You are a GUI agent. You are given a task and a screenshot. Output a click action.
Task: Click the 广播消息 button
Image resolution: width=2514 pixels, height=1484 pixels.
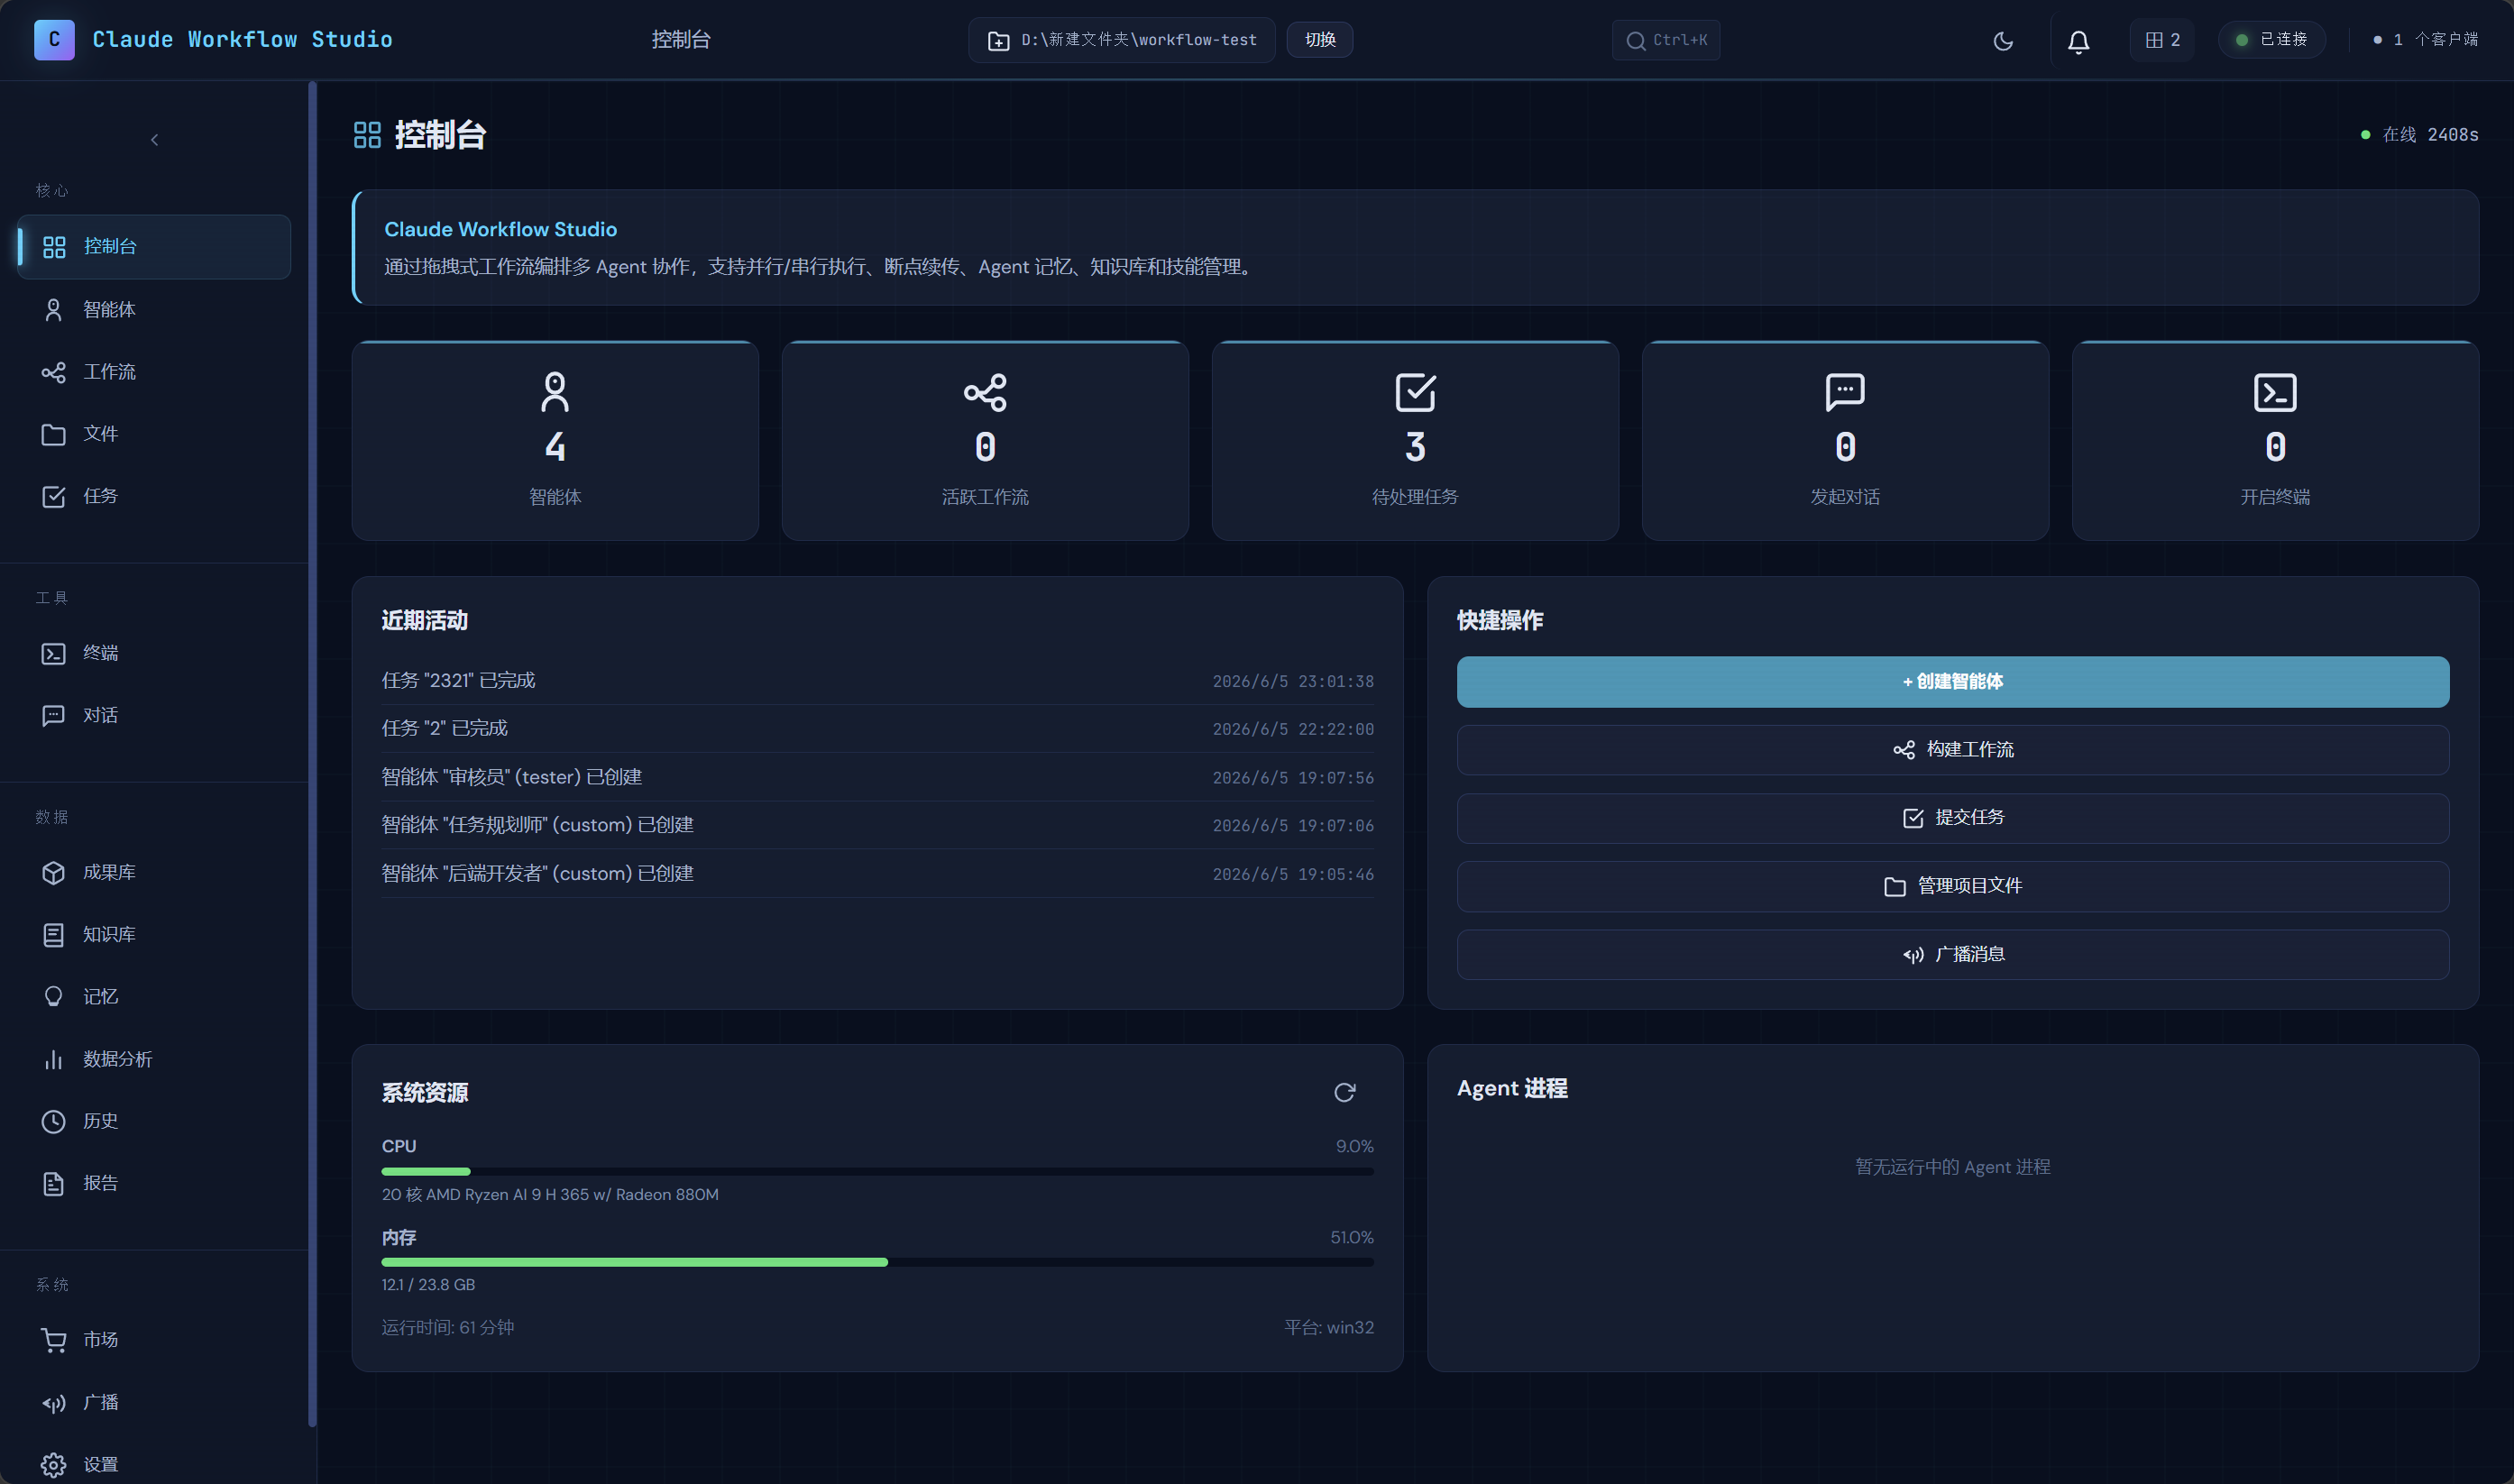coord(1952,955)
